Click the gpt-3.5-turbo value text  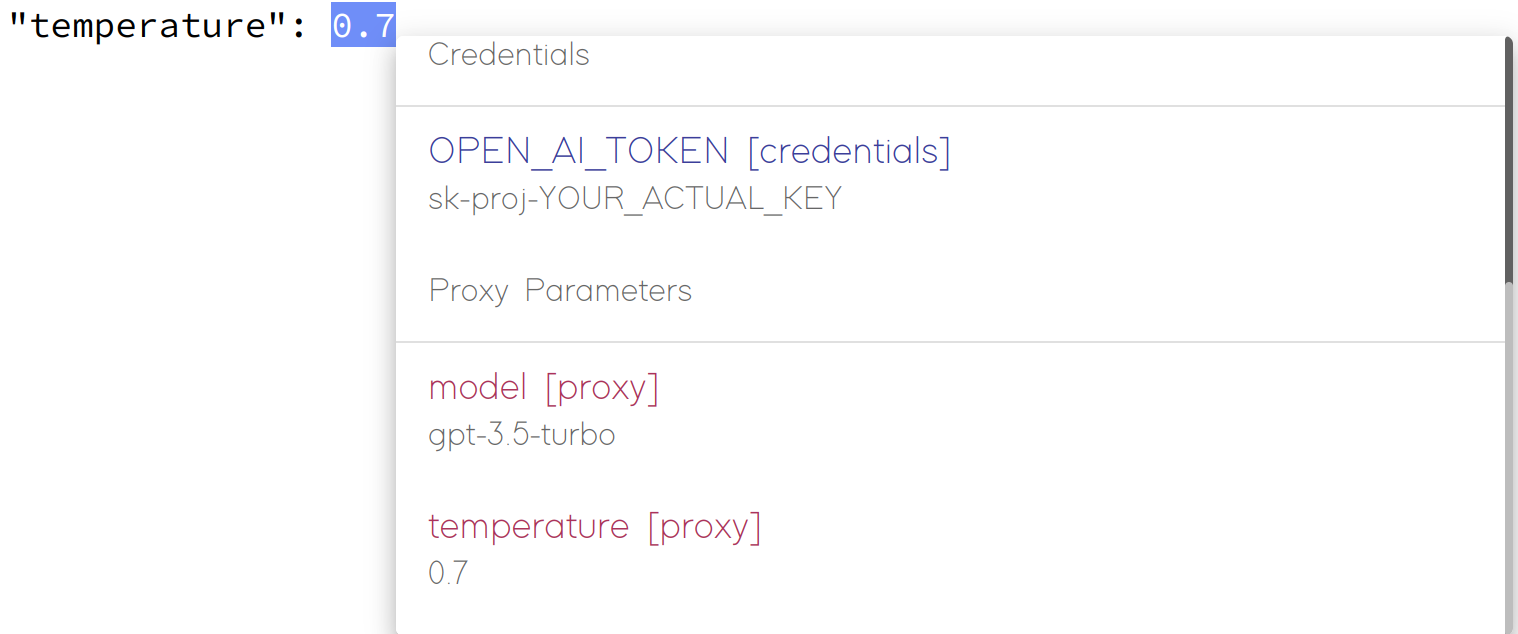pos(521,436)
